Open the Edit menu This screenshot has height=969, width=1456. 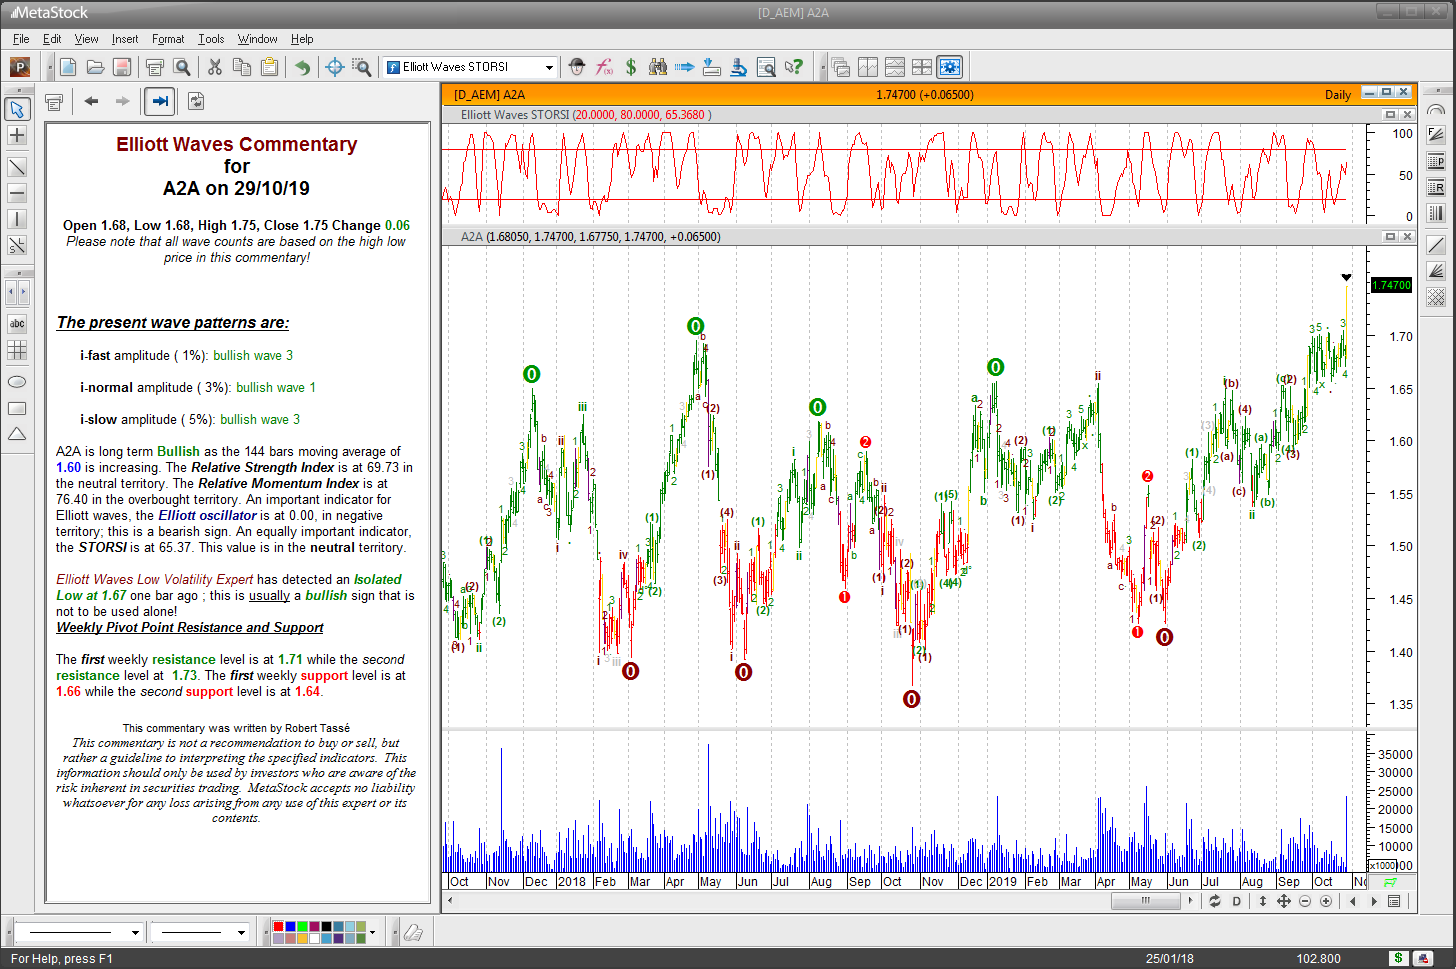point(52,39)
